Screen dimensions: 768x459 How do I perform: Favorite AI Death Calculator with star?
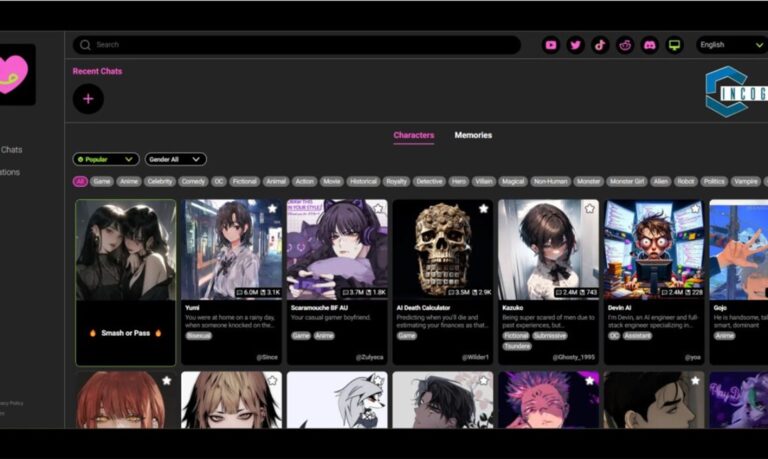click(483, 209)
